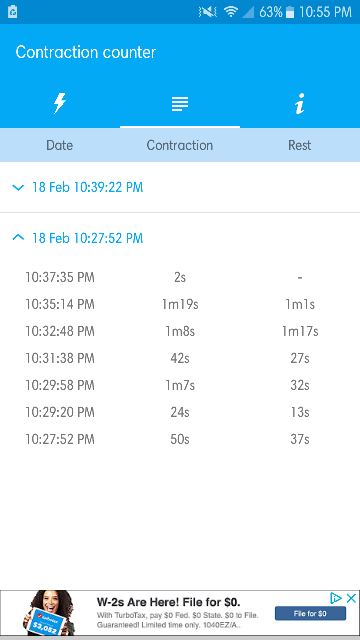360x640 pixels.
Task: Click the File for $0 button
Action: [x=310, y=613]
